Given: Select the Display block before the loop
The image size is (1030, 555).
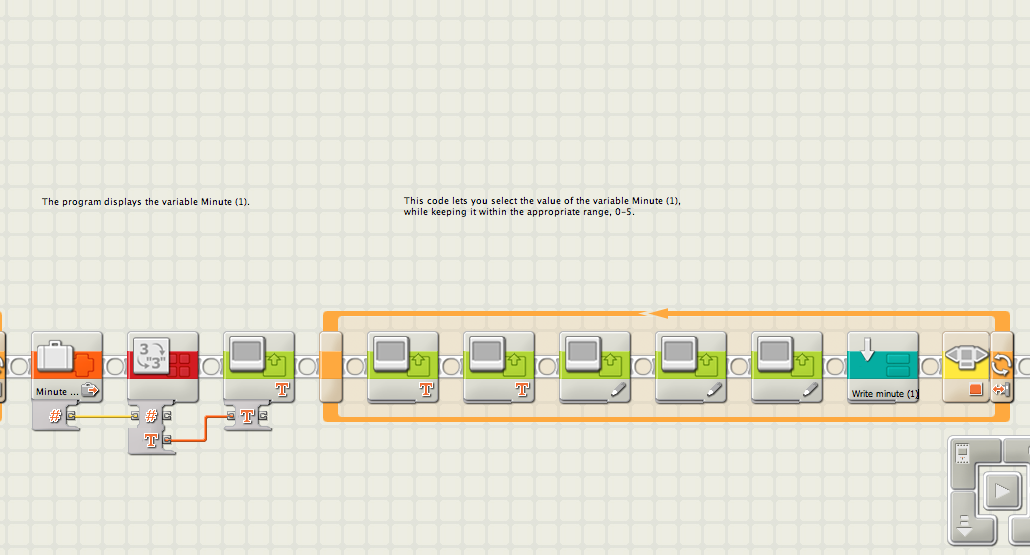Looking at the screenshot, I should pos(259,363).
